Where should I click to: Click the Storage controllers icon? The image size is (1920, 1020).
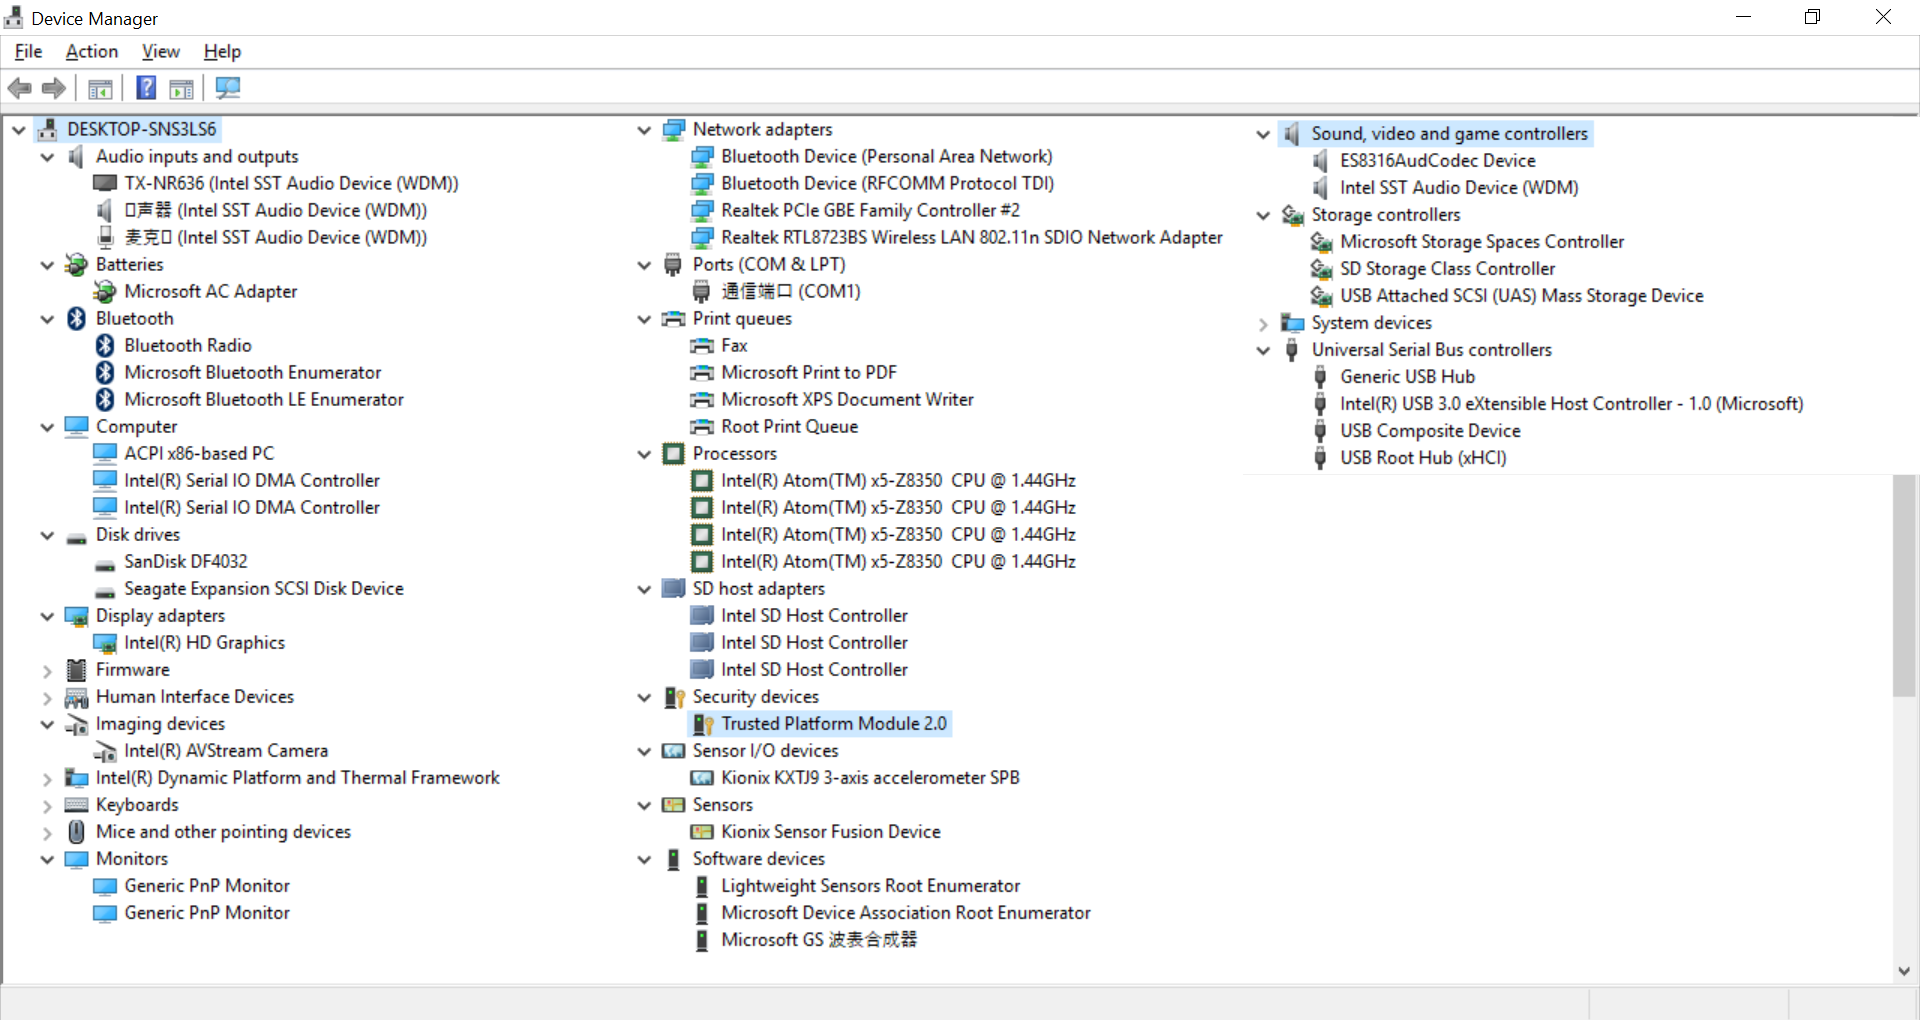(x=1292, y=215)
